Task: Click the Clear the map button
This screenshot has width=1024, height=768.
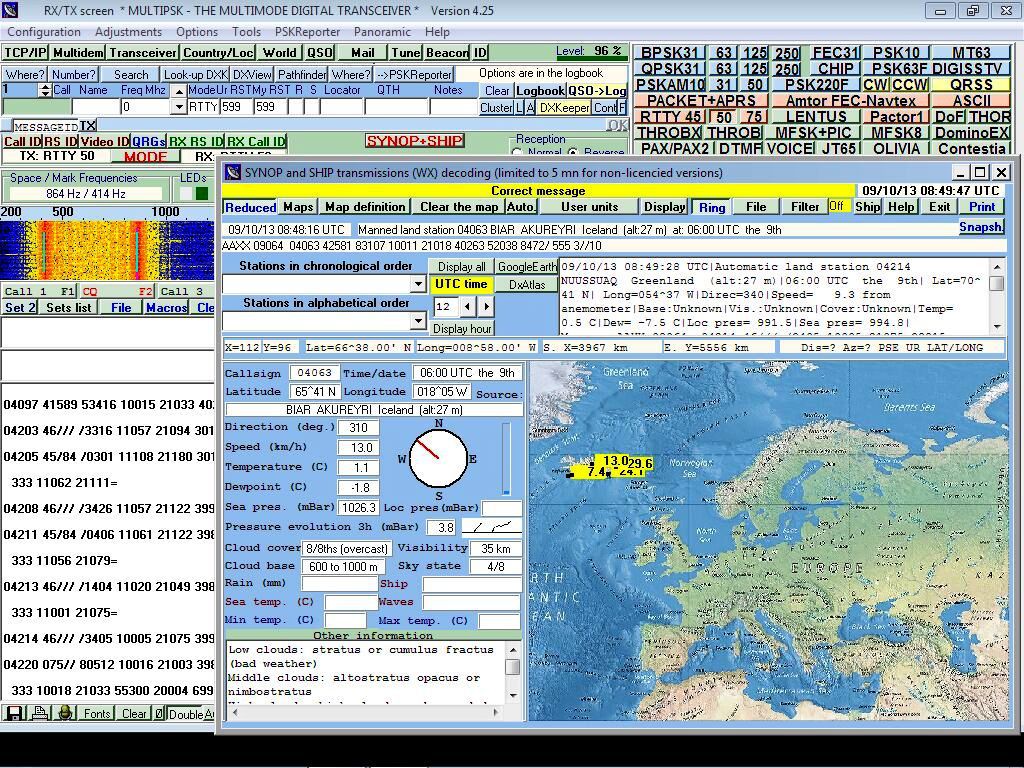Action: click(458, 207)
